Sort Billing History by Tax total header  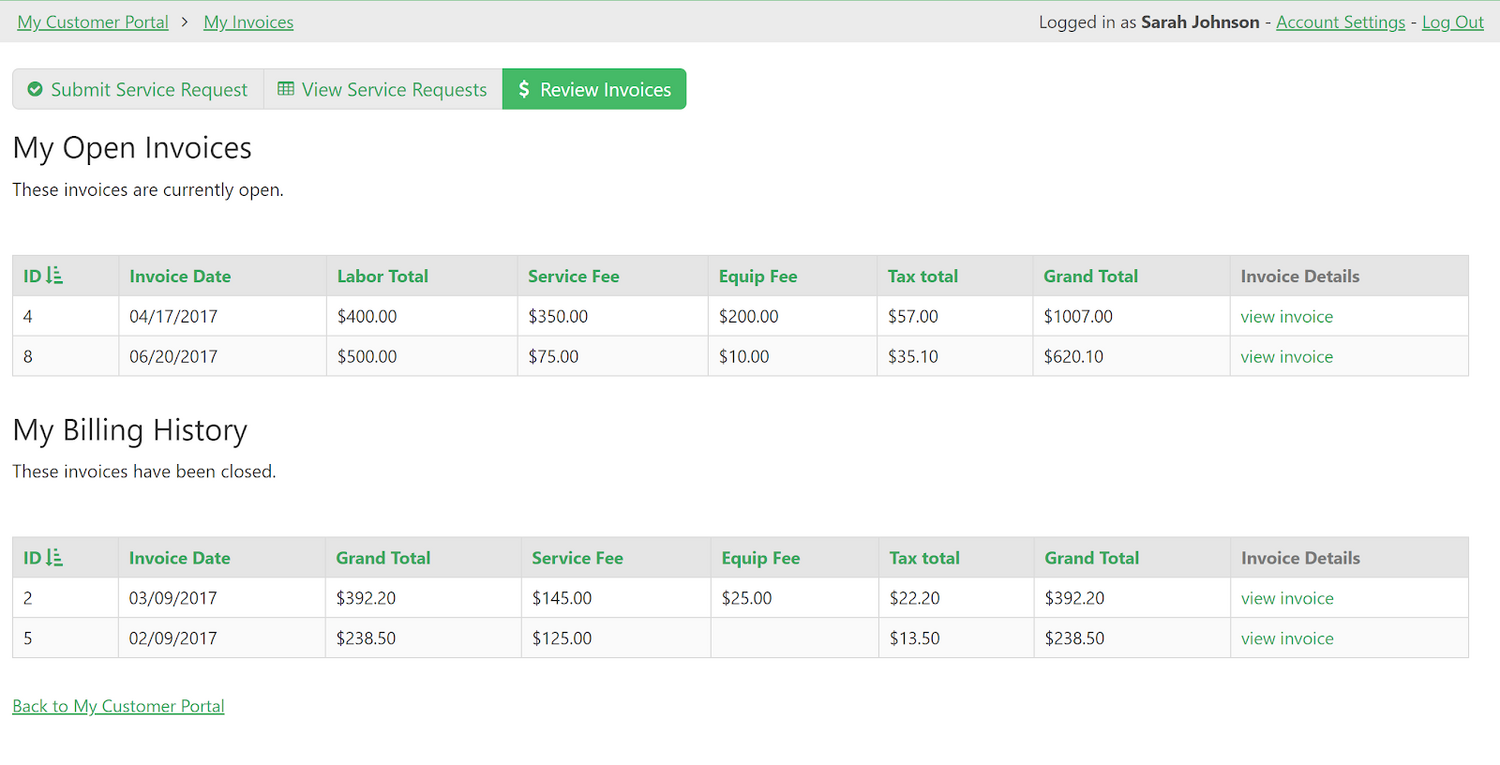coord(924,558)
